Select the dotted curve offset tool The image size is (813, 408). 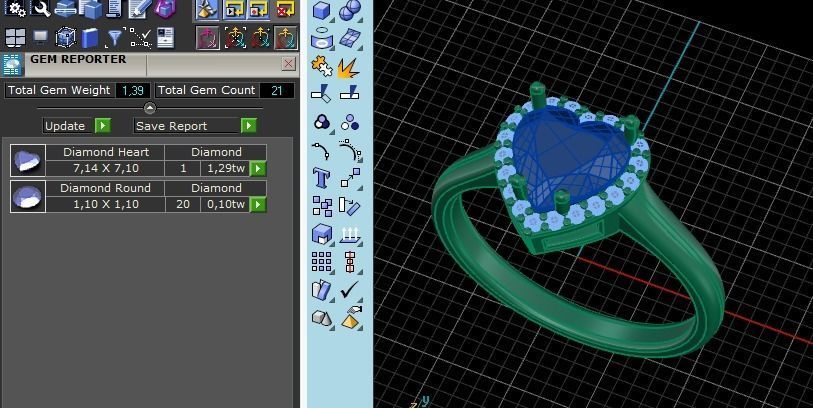[x=350, y=150]
